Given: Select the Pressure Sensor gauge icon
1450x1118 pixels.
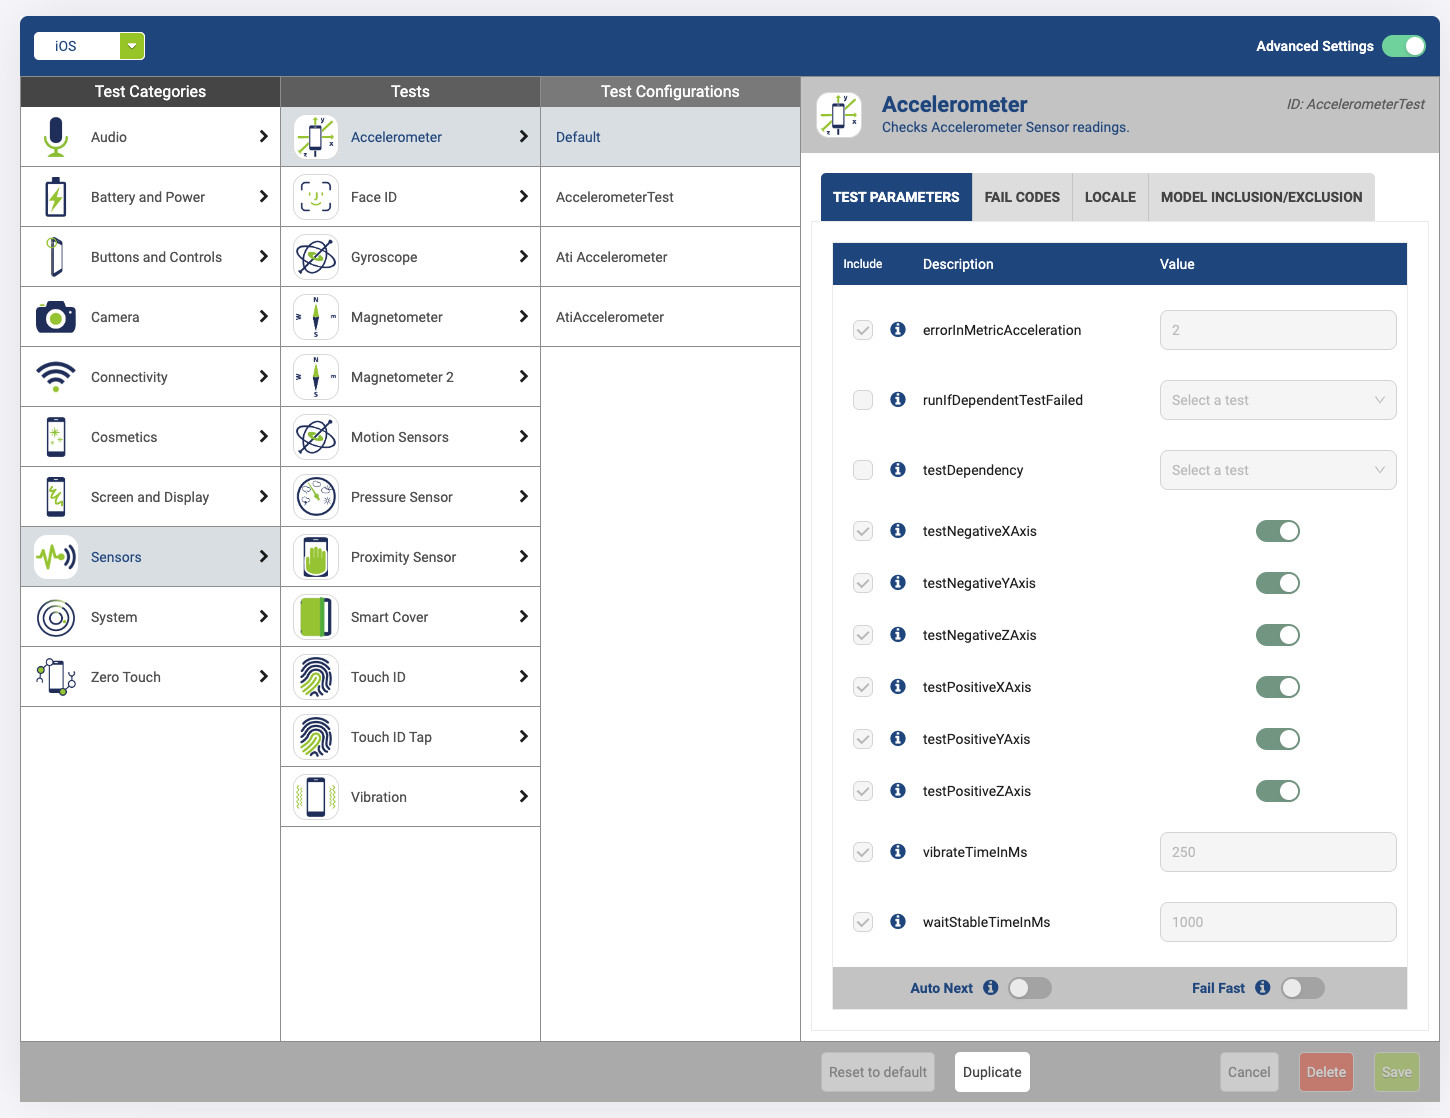Looking at the screenshot, I should coord(316,497).
